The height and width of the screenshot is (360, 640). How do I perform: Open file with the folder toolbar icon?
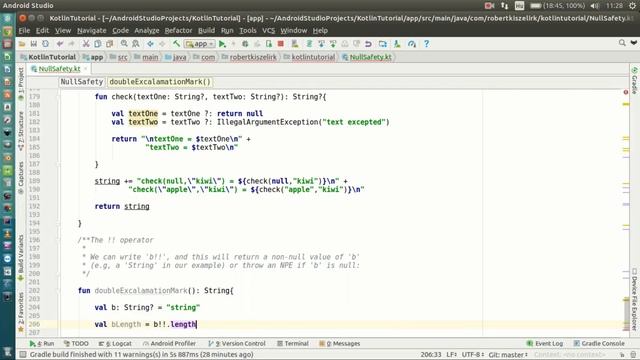[x=22, y=44]
